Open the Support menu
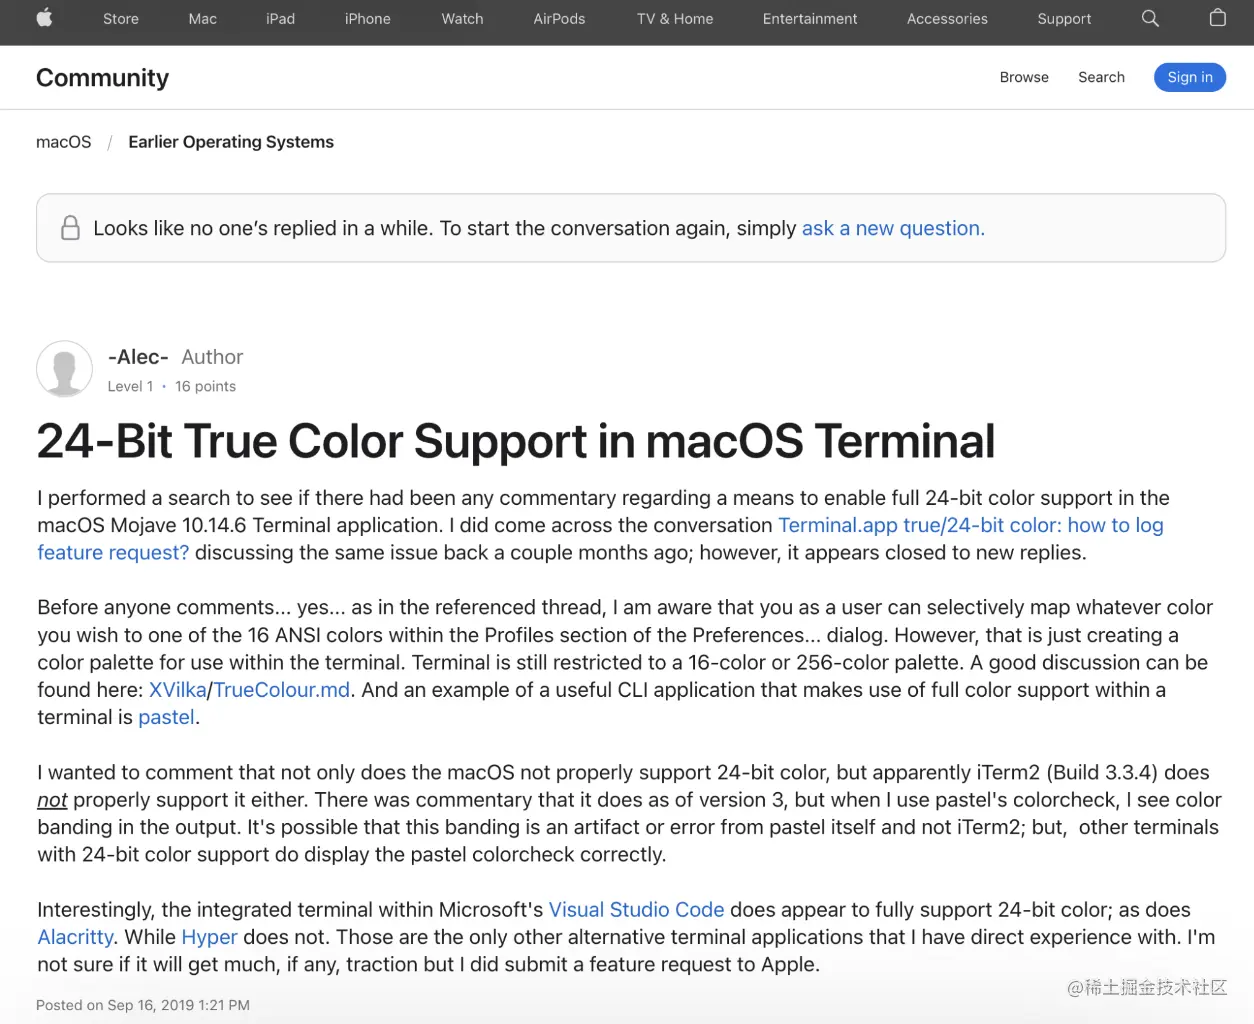Viewport: 1254px width, 1024px height. click(x=1064, y=19)
